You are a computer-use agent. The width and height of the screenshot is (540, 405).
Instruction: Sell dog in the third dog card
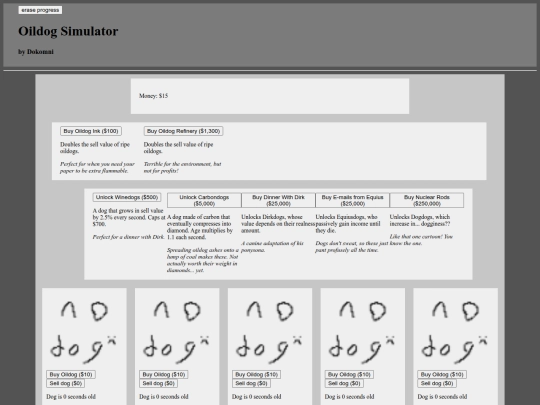pyautogui.click(x=251, y=383)
